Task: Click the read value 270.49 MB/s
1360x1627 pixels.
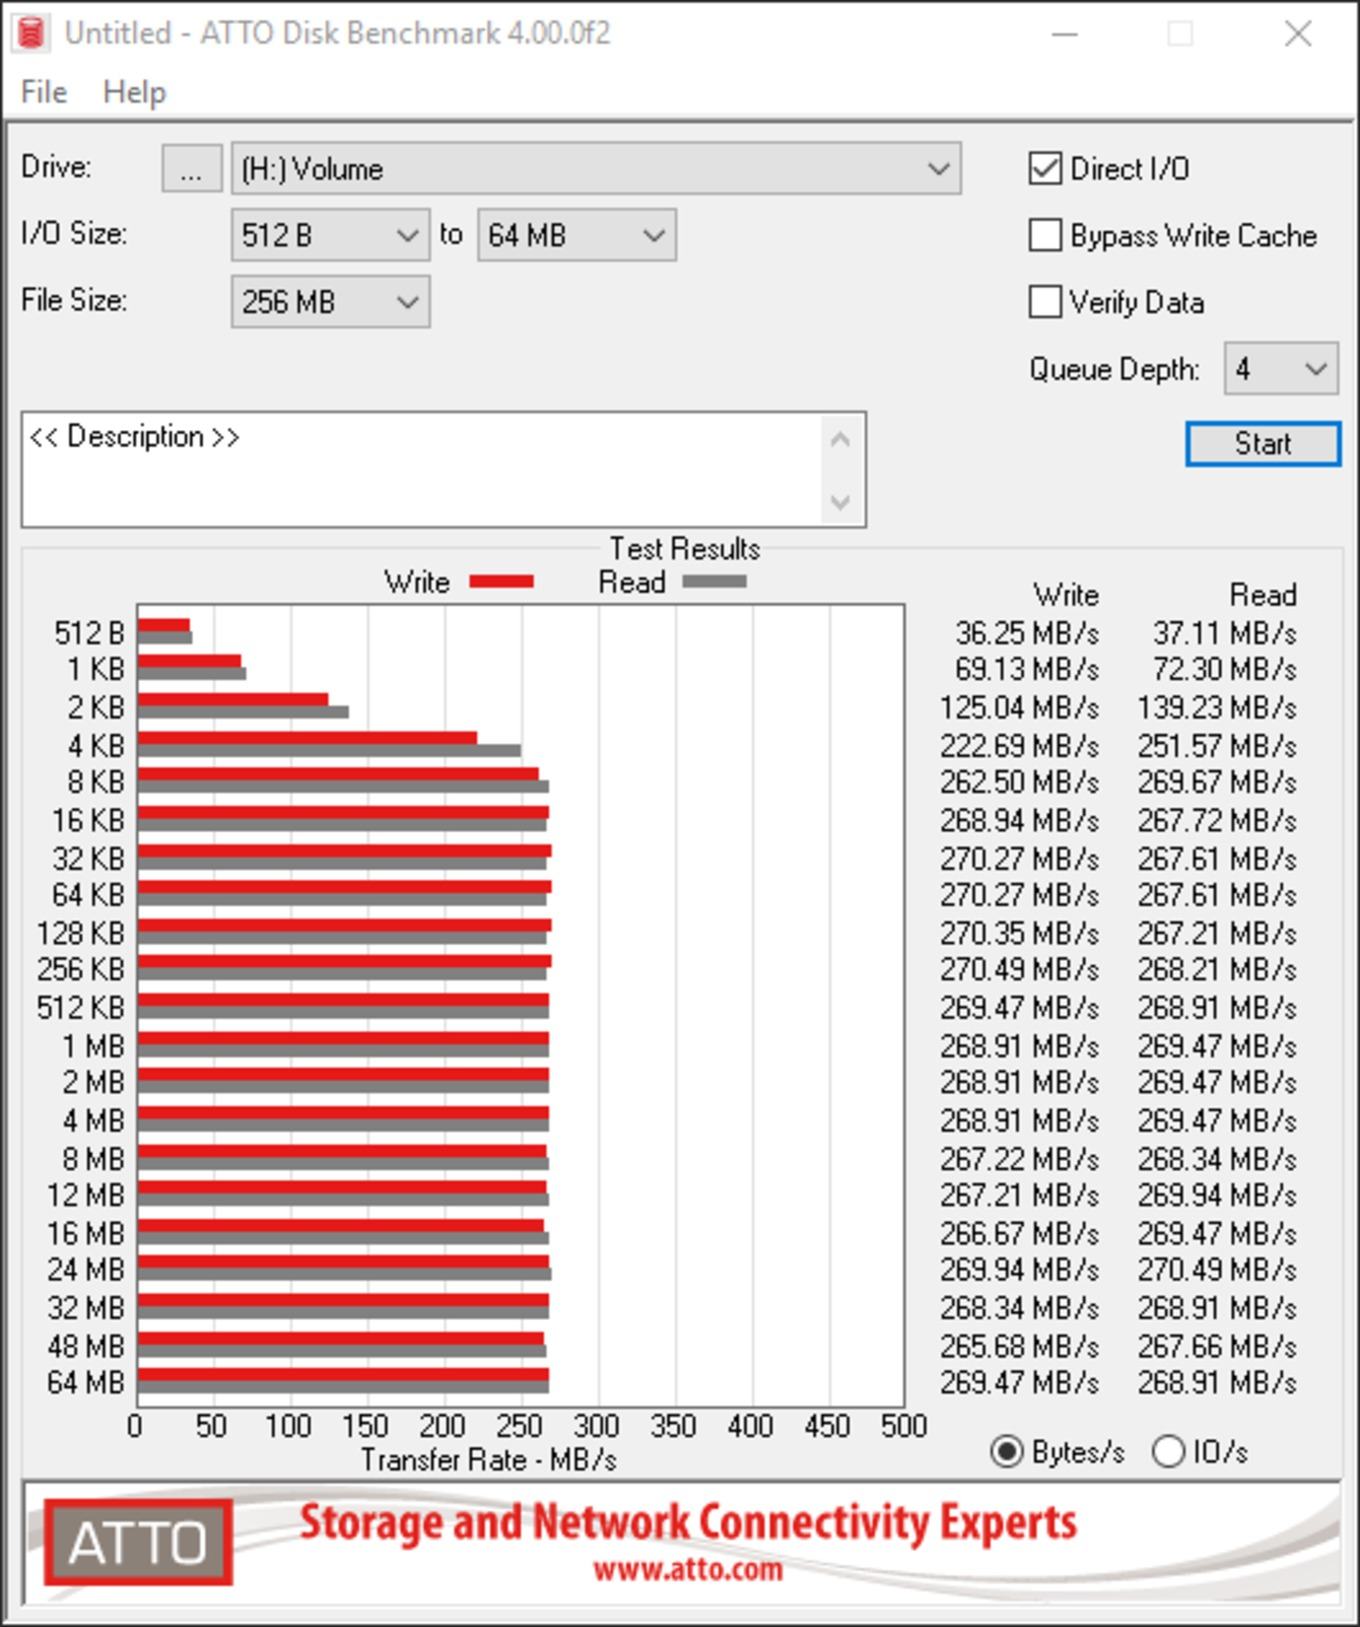Action: point(1218,1270)
